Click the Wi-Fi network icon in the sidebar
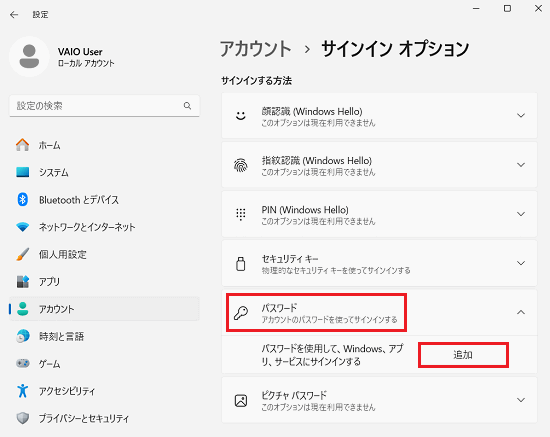Screen dimensions: 550x437 (x=22, y=227)
